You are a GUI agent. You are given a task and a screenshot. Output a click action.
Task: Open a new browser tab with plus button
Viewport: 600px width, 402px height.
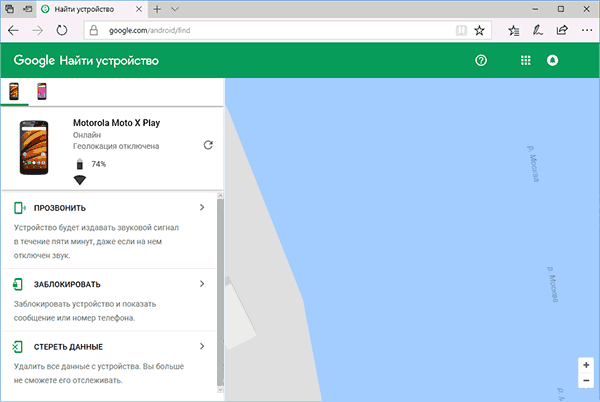pyautogui.click(x=157, y=8)
